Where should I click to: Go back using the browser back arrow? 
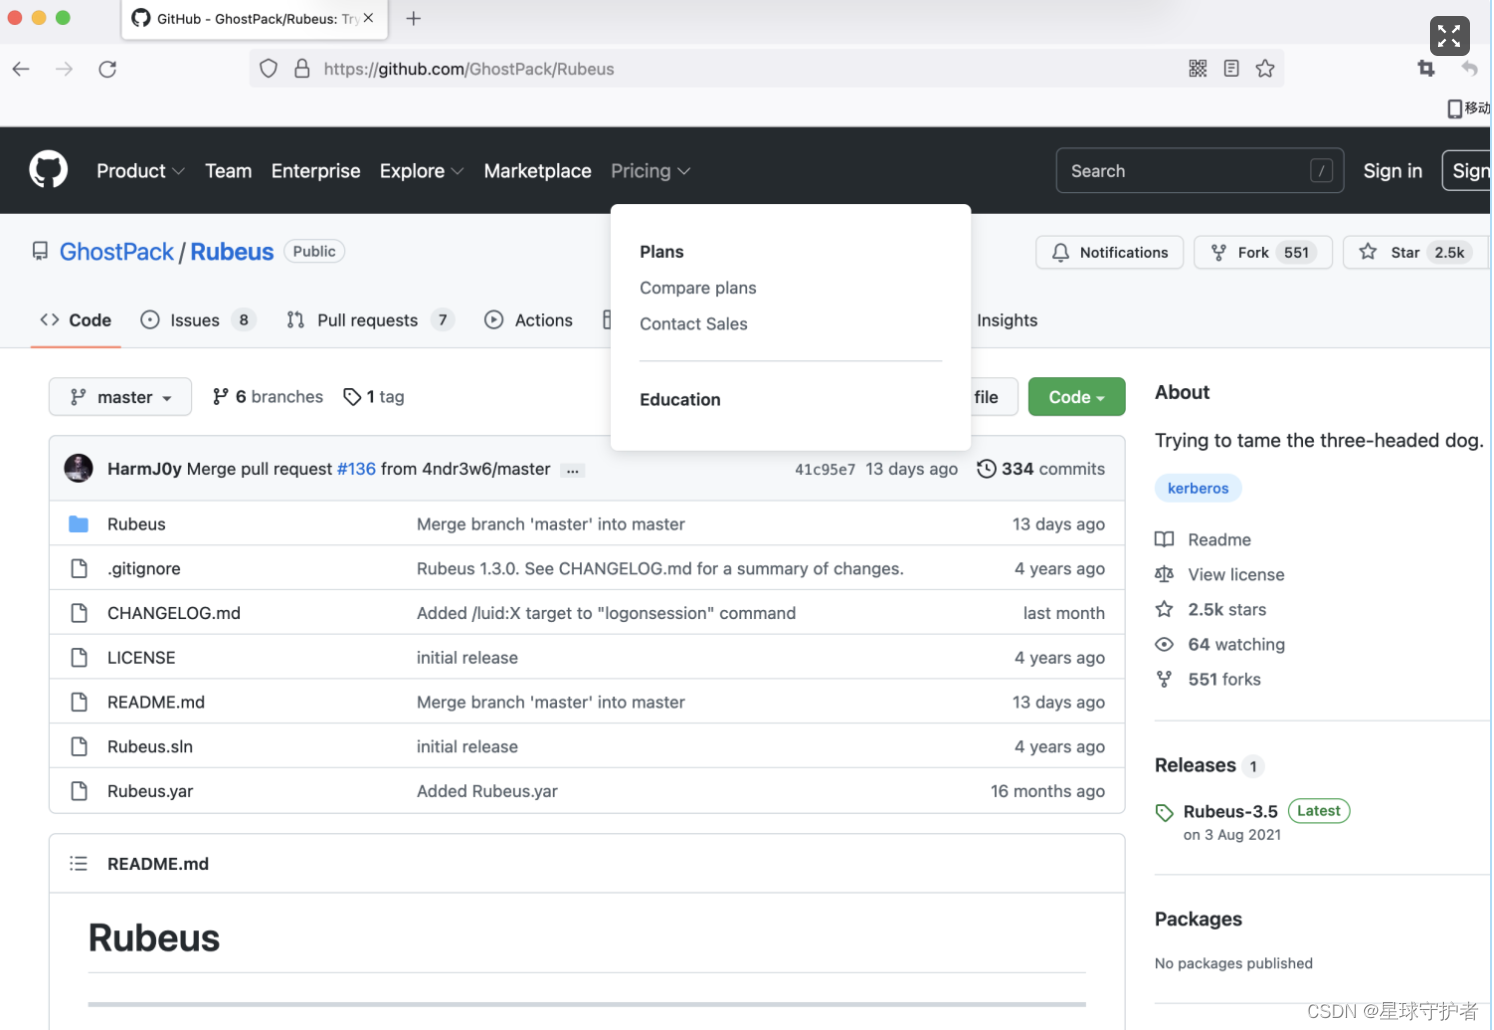pos(21,69)
